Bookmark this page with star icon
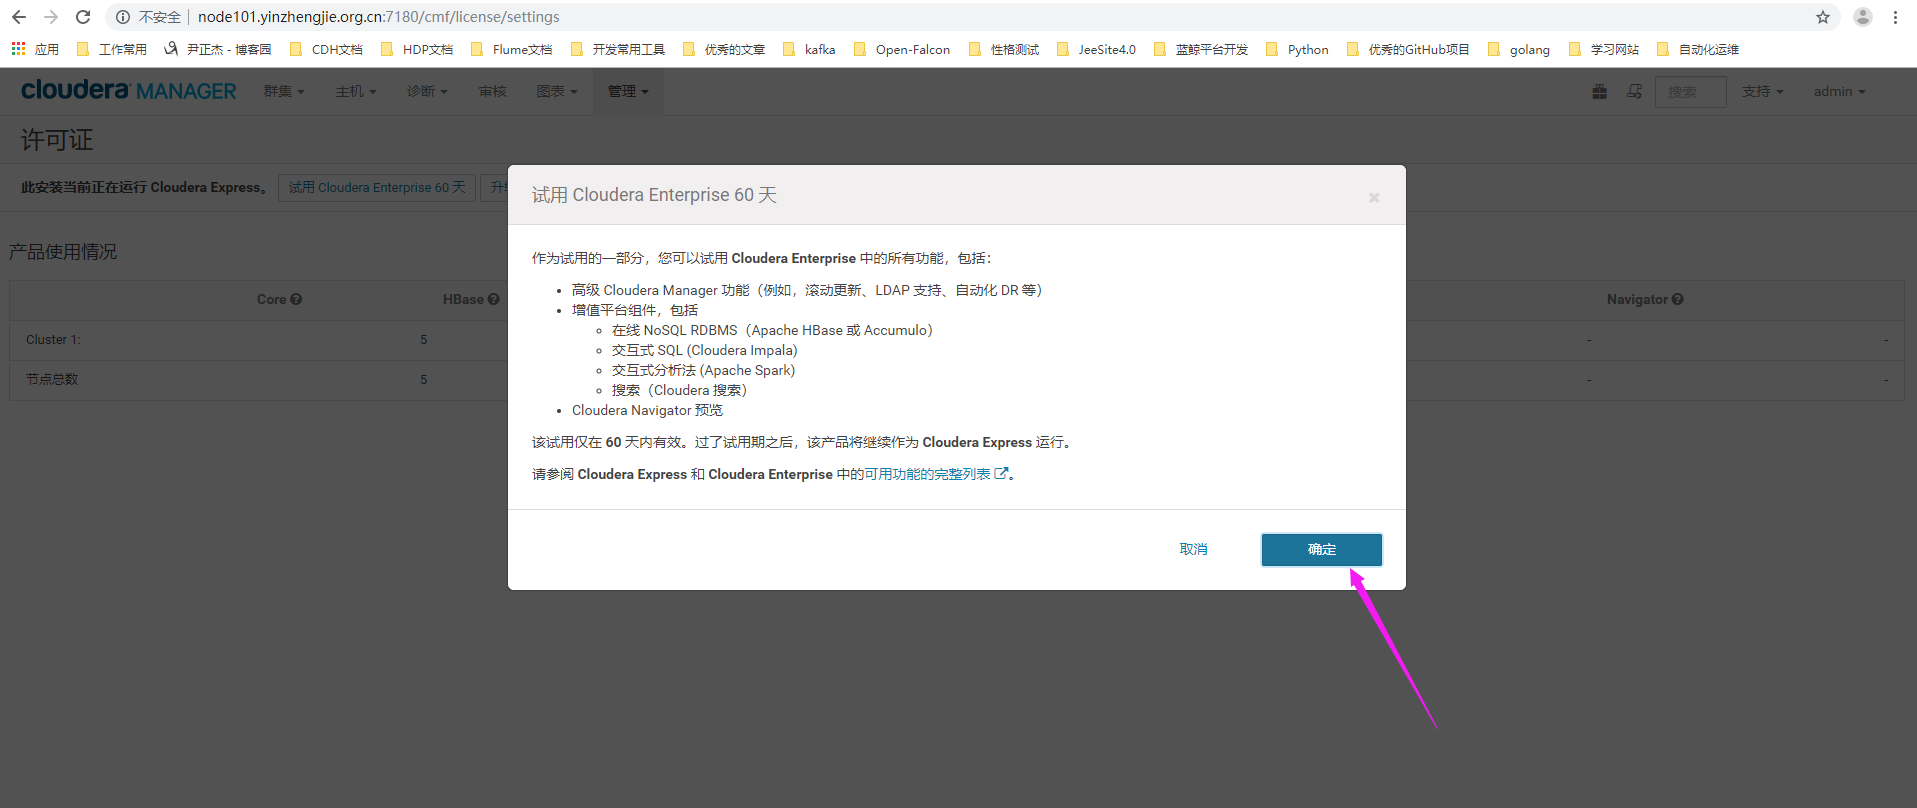 click(x=1823, y=17)
